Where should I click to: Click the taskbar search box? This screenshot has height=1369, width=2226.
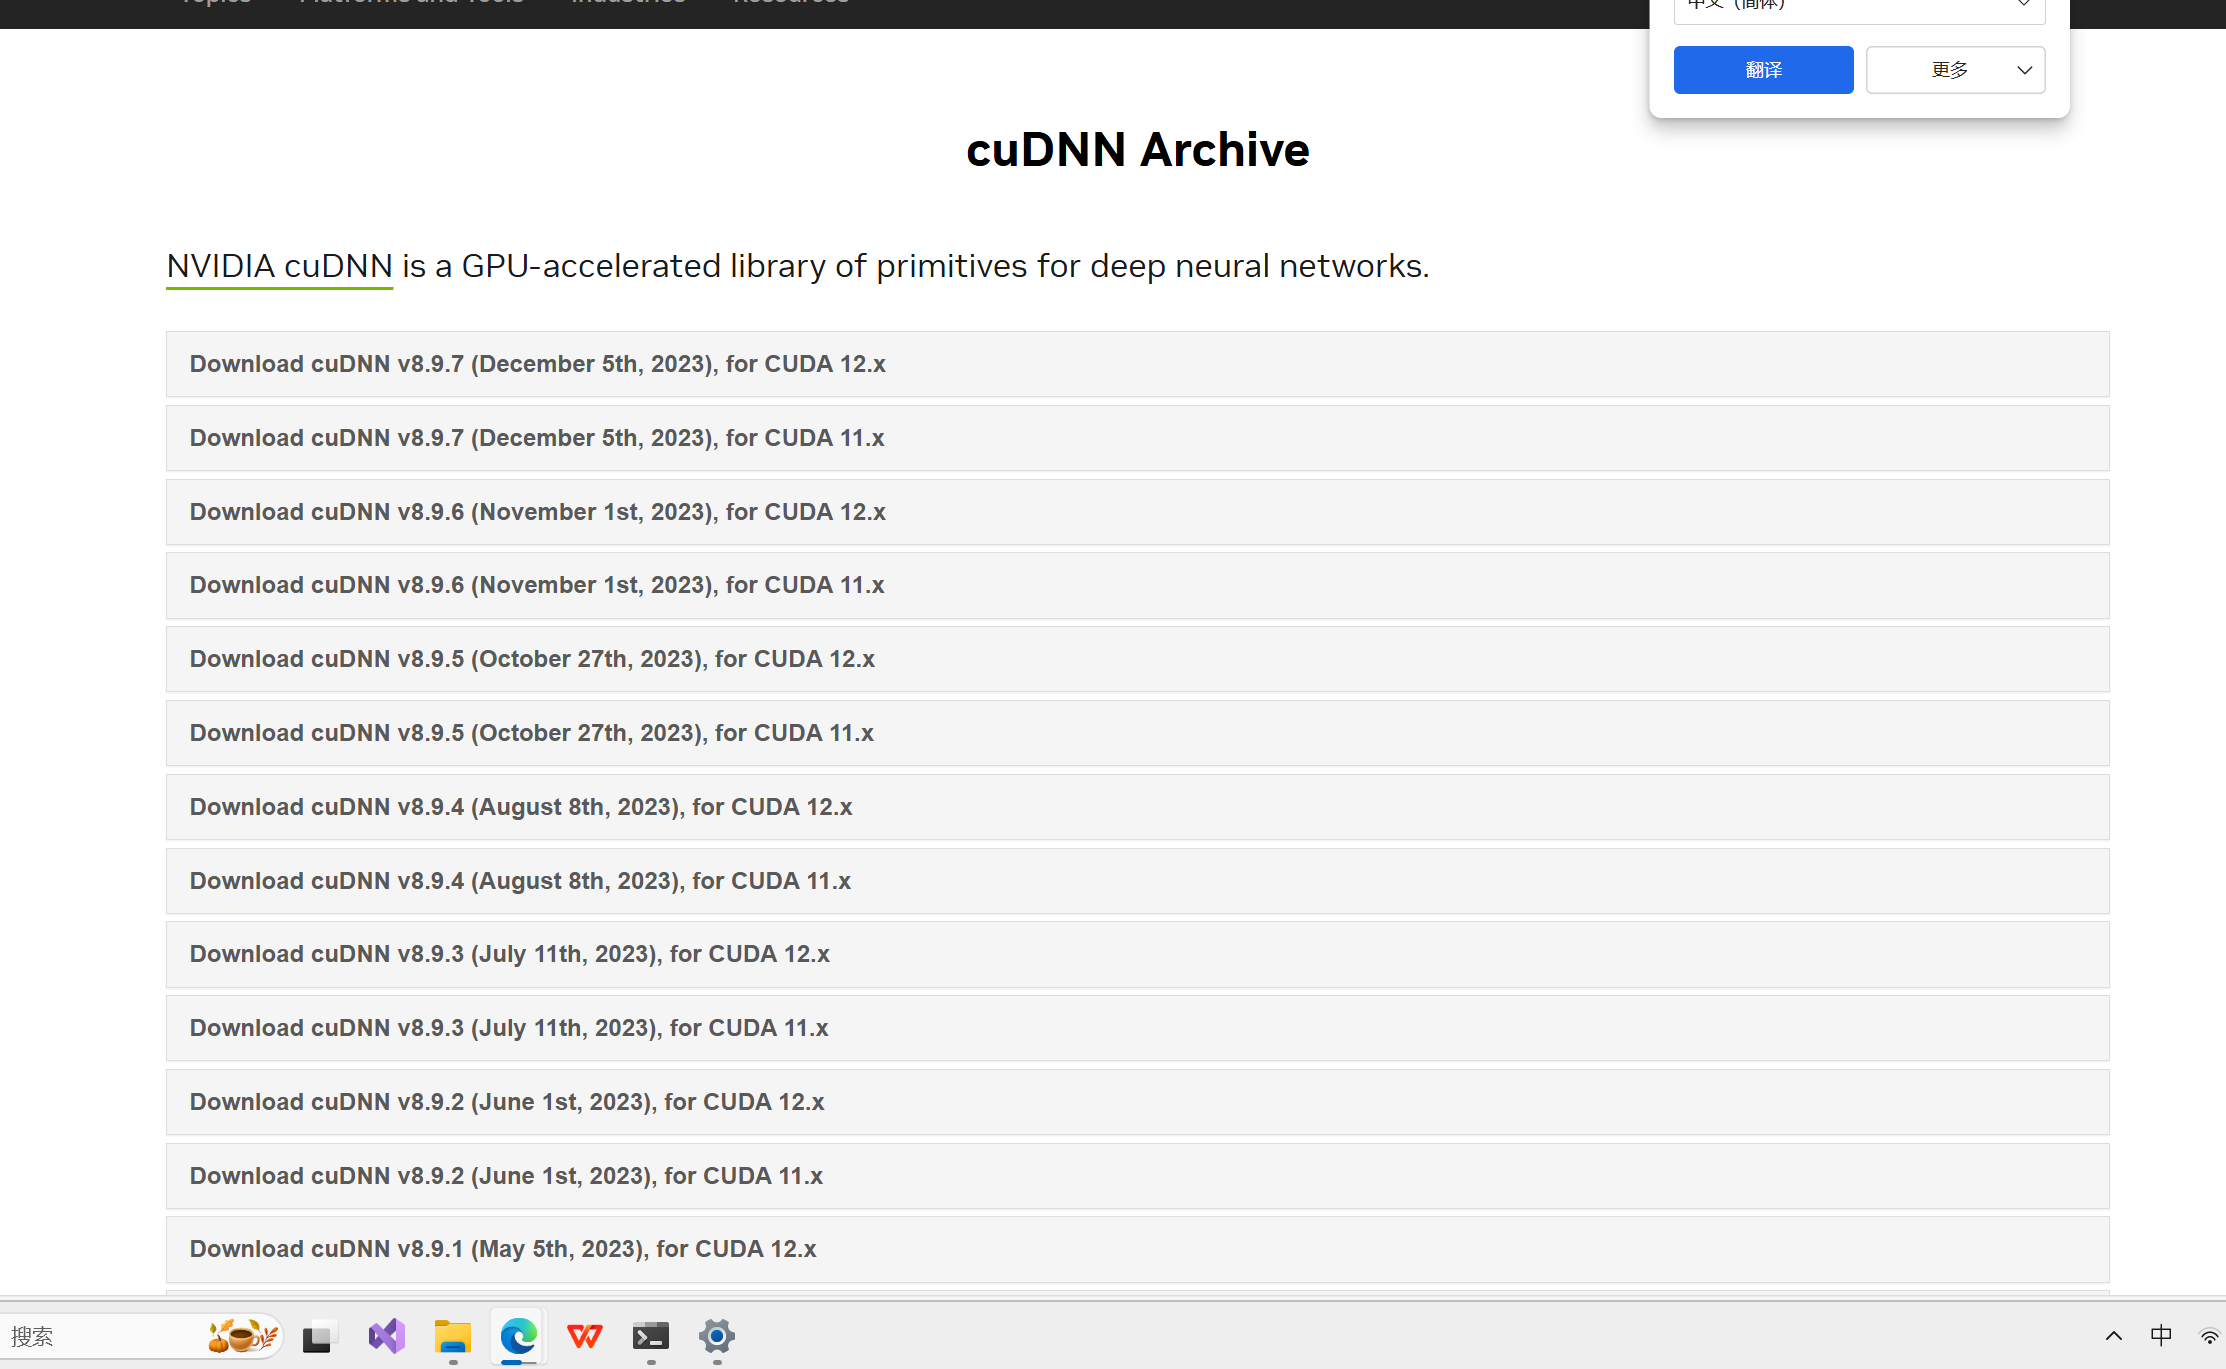142,1336
